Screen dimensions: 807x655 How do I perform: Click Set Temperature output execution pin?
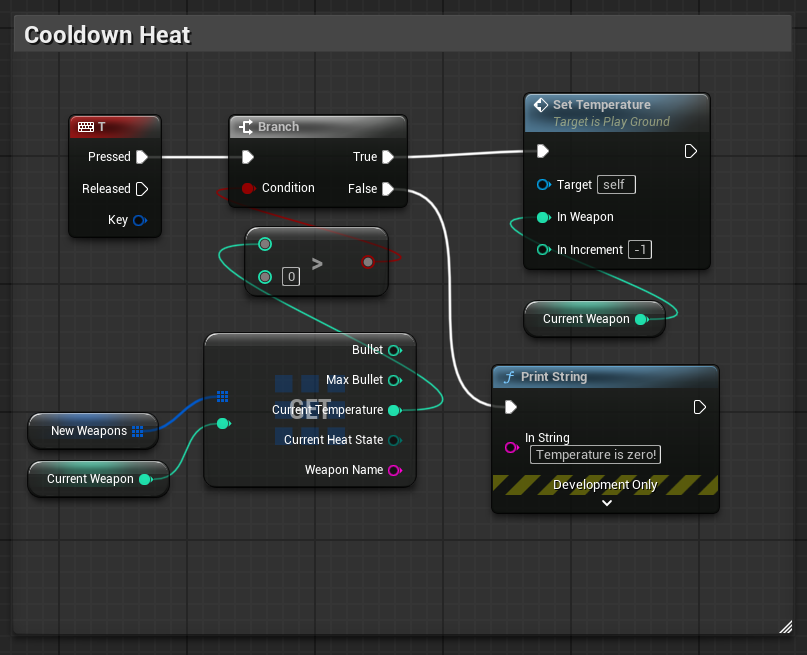(x=691, y=151)
